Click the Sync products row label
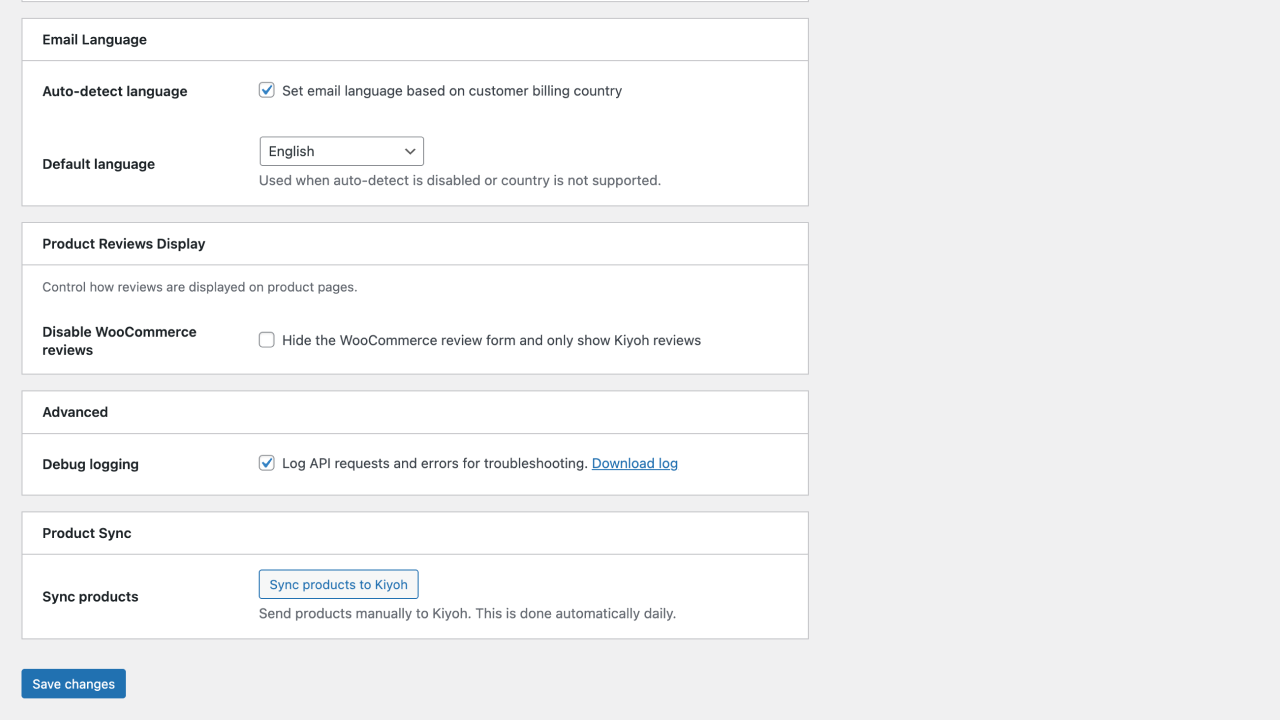This screenshot has height=720, width=1280. pyautogui.click(x=90, y=596)
